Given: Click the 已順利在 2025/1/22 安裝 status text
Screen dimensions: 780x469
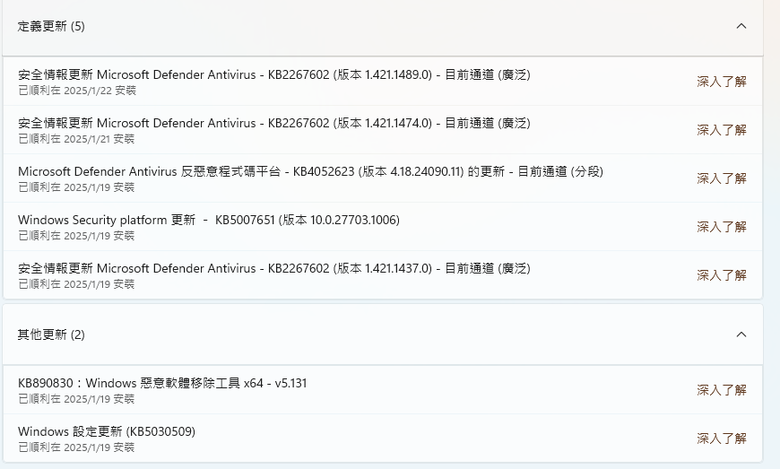Looking at the screenshot, I should [x=77, y=91].
